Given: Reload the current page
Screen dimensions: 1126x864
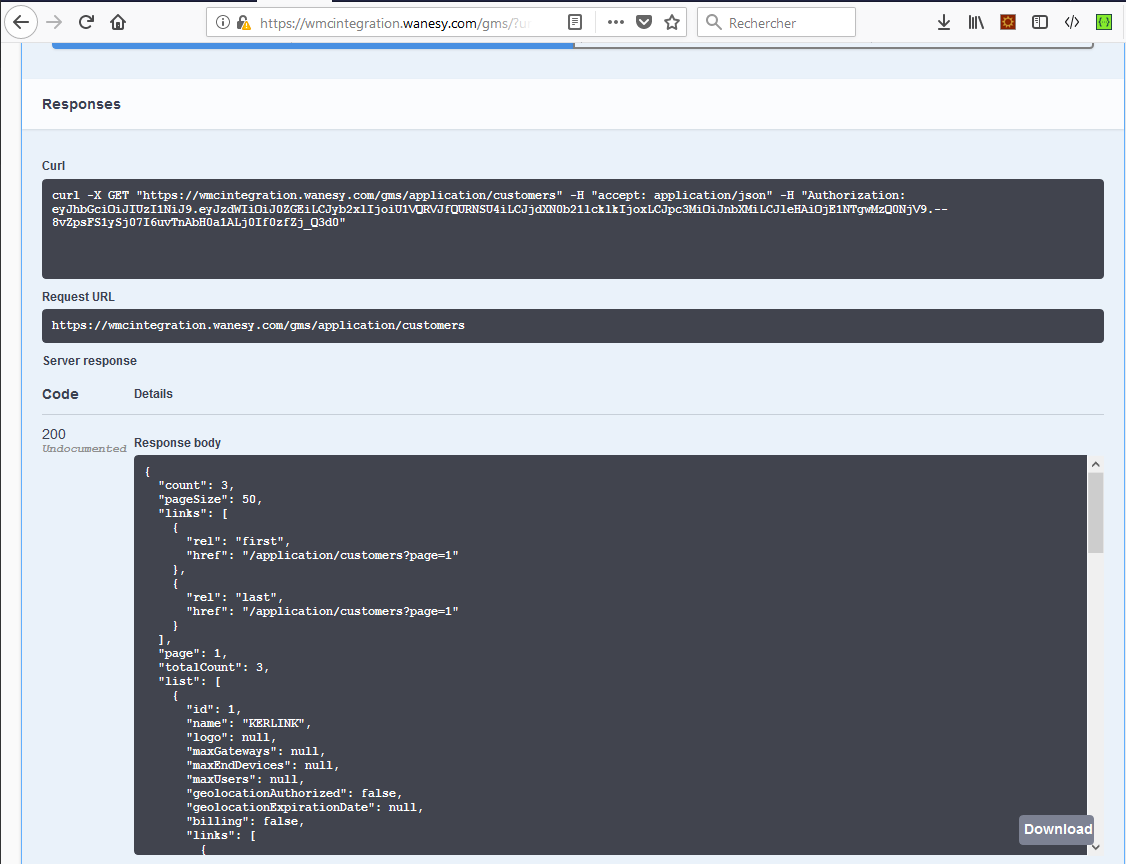Looking at the screenshot, I should pyautogui.click(x=86, y=22).
